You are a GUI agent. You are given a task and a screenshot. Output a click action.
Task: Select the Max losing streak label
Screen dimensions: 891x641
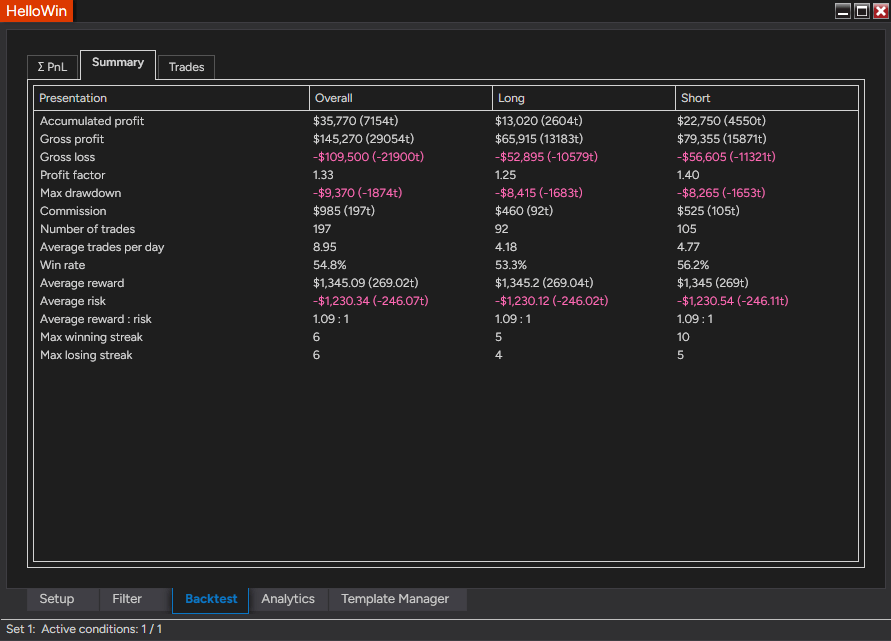(86, 355)
